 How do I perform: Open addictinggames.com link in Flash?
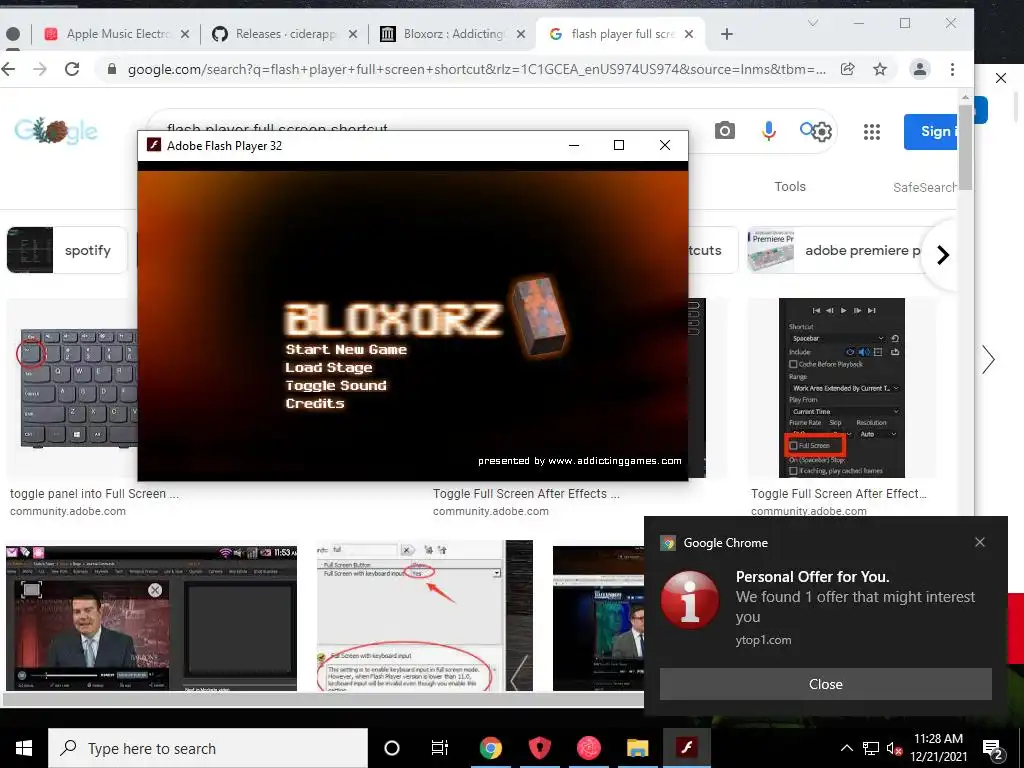[615, 460]
